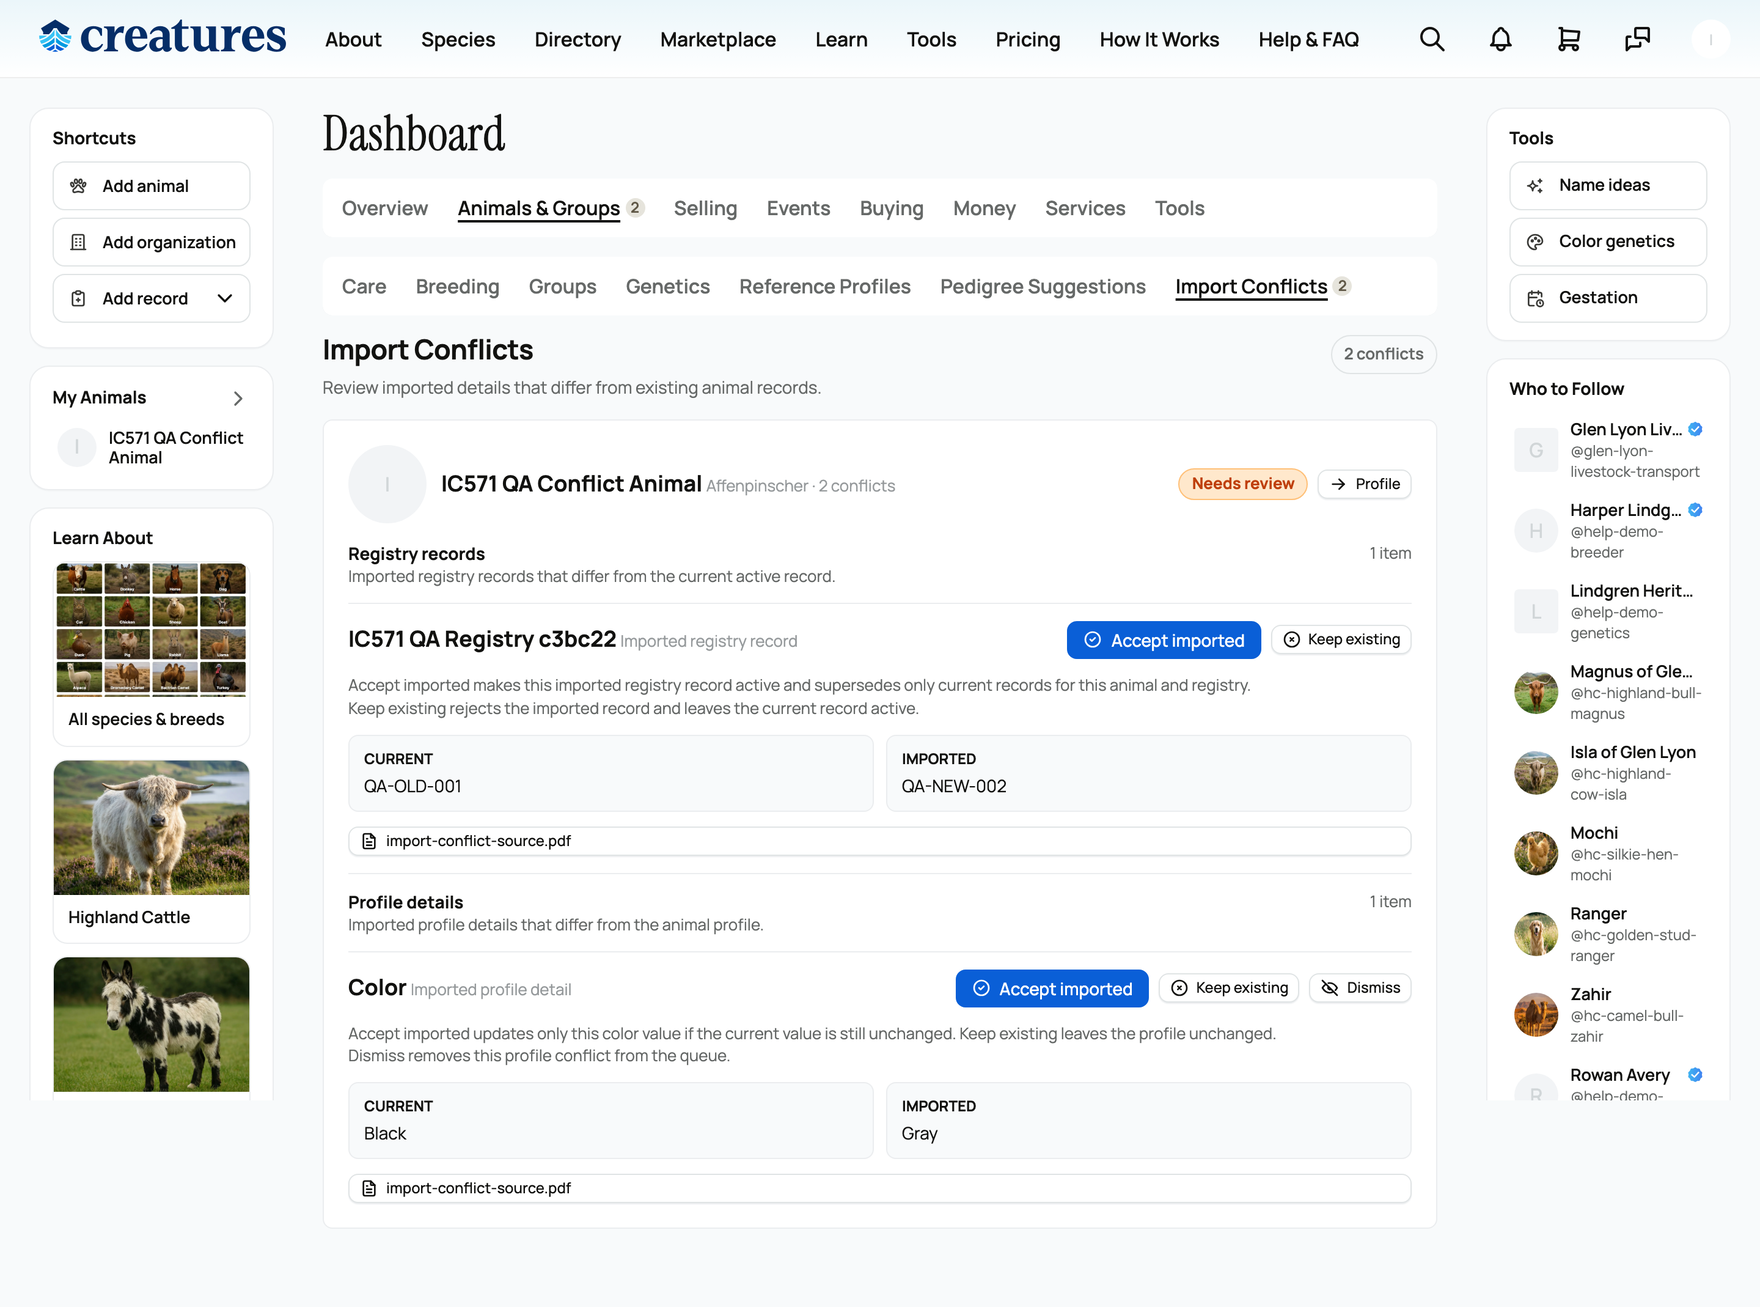
Task: Open the animal Profile button
Action: click(1364, 484)
